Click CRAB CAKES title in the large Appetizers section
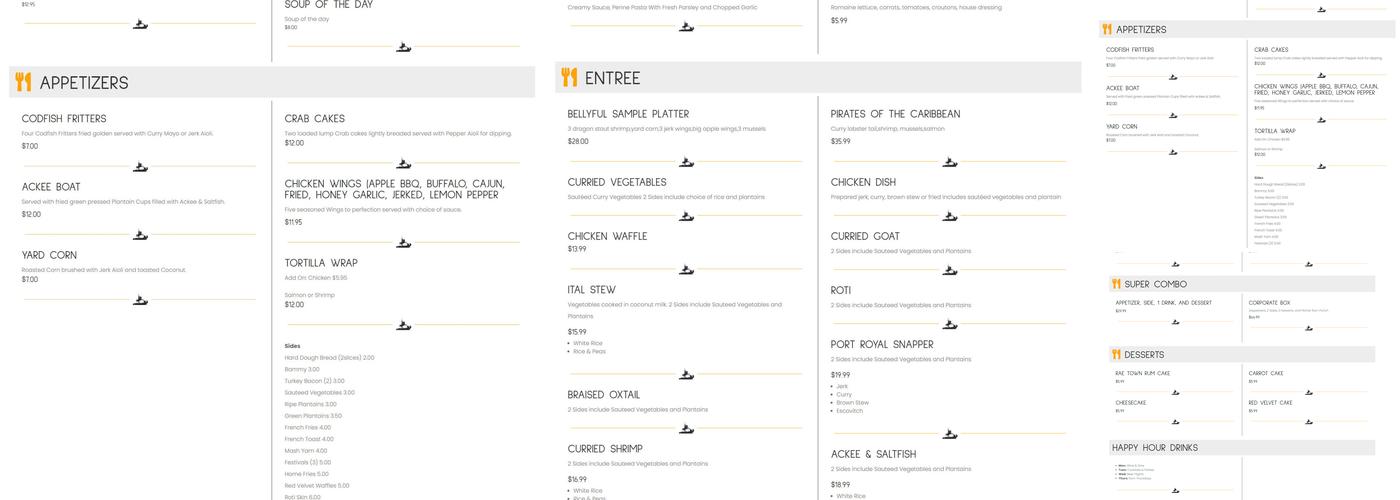The image size is (1400, 500). click(316, 119)
